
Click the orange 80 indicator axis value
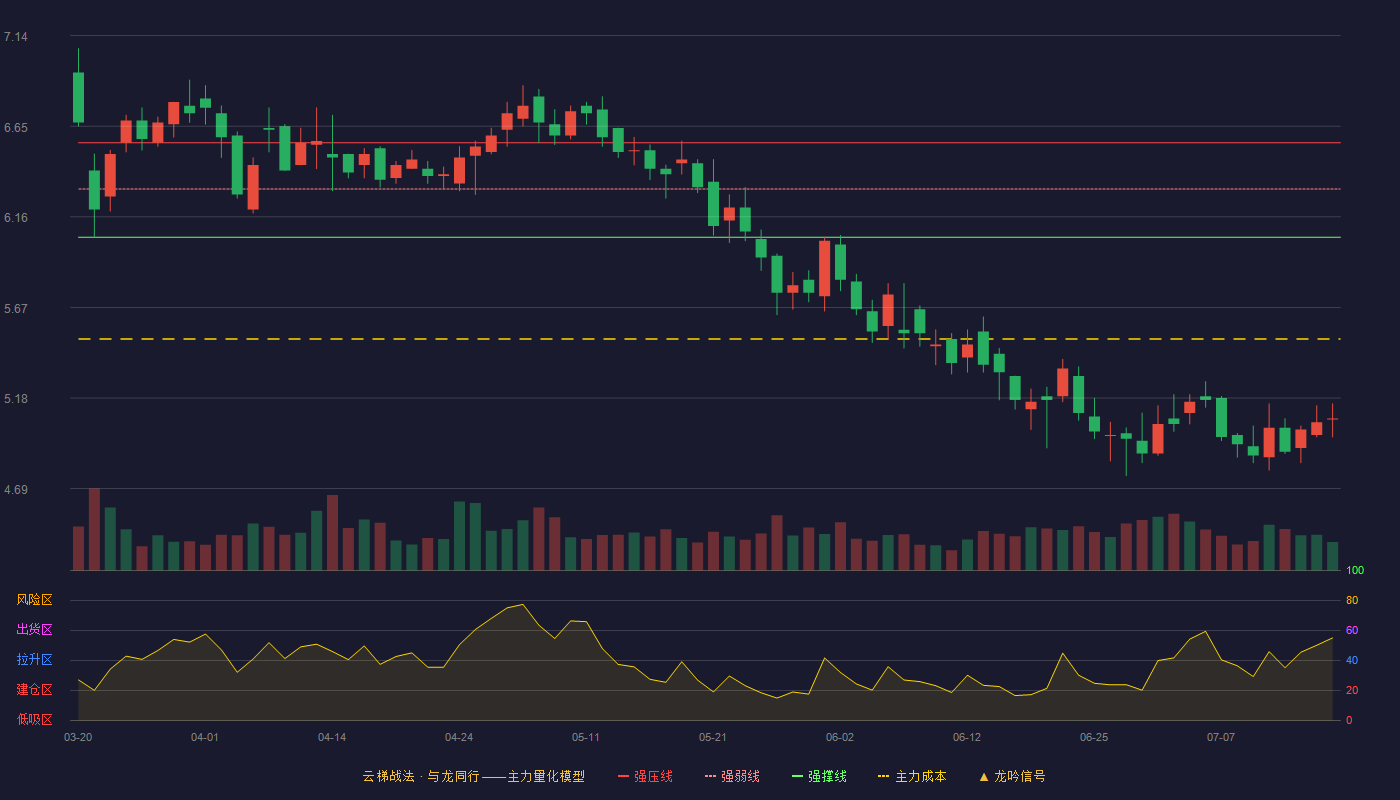point(1352,601)
